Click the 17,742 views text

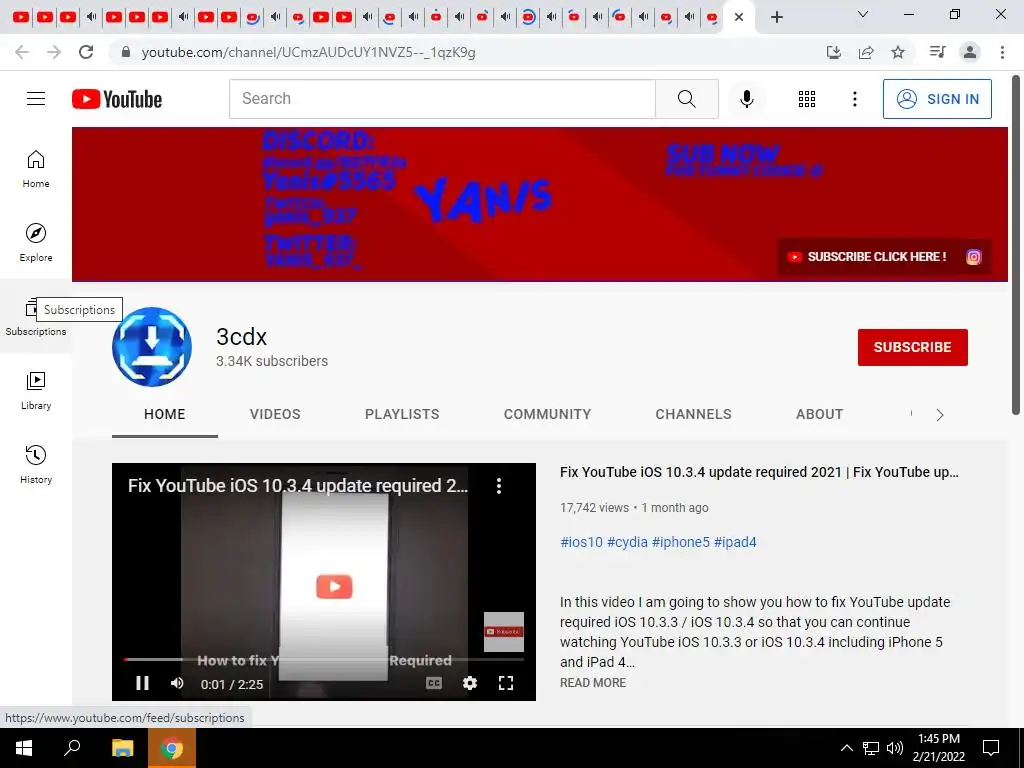coord(594,507)
